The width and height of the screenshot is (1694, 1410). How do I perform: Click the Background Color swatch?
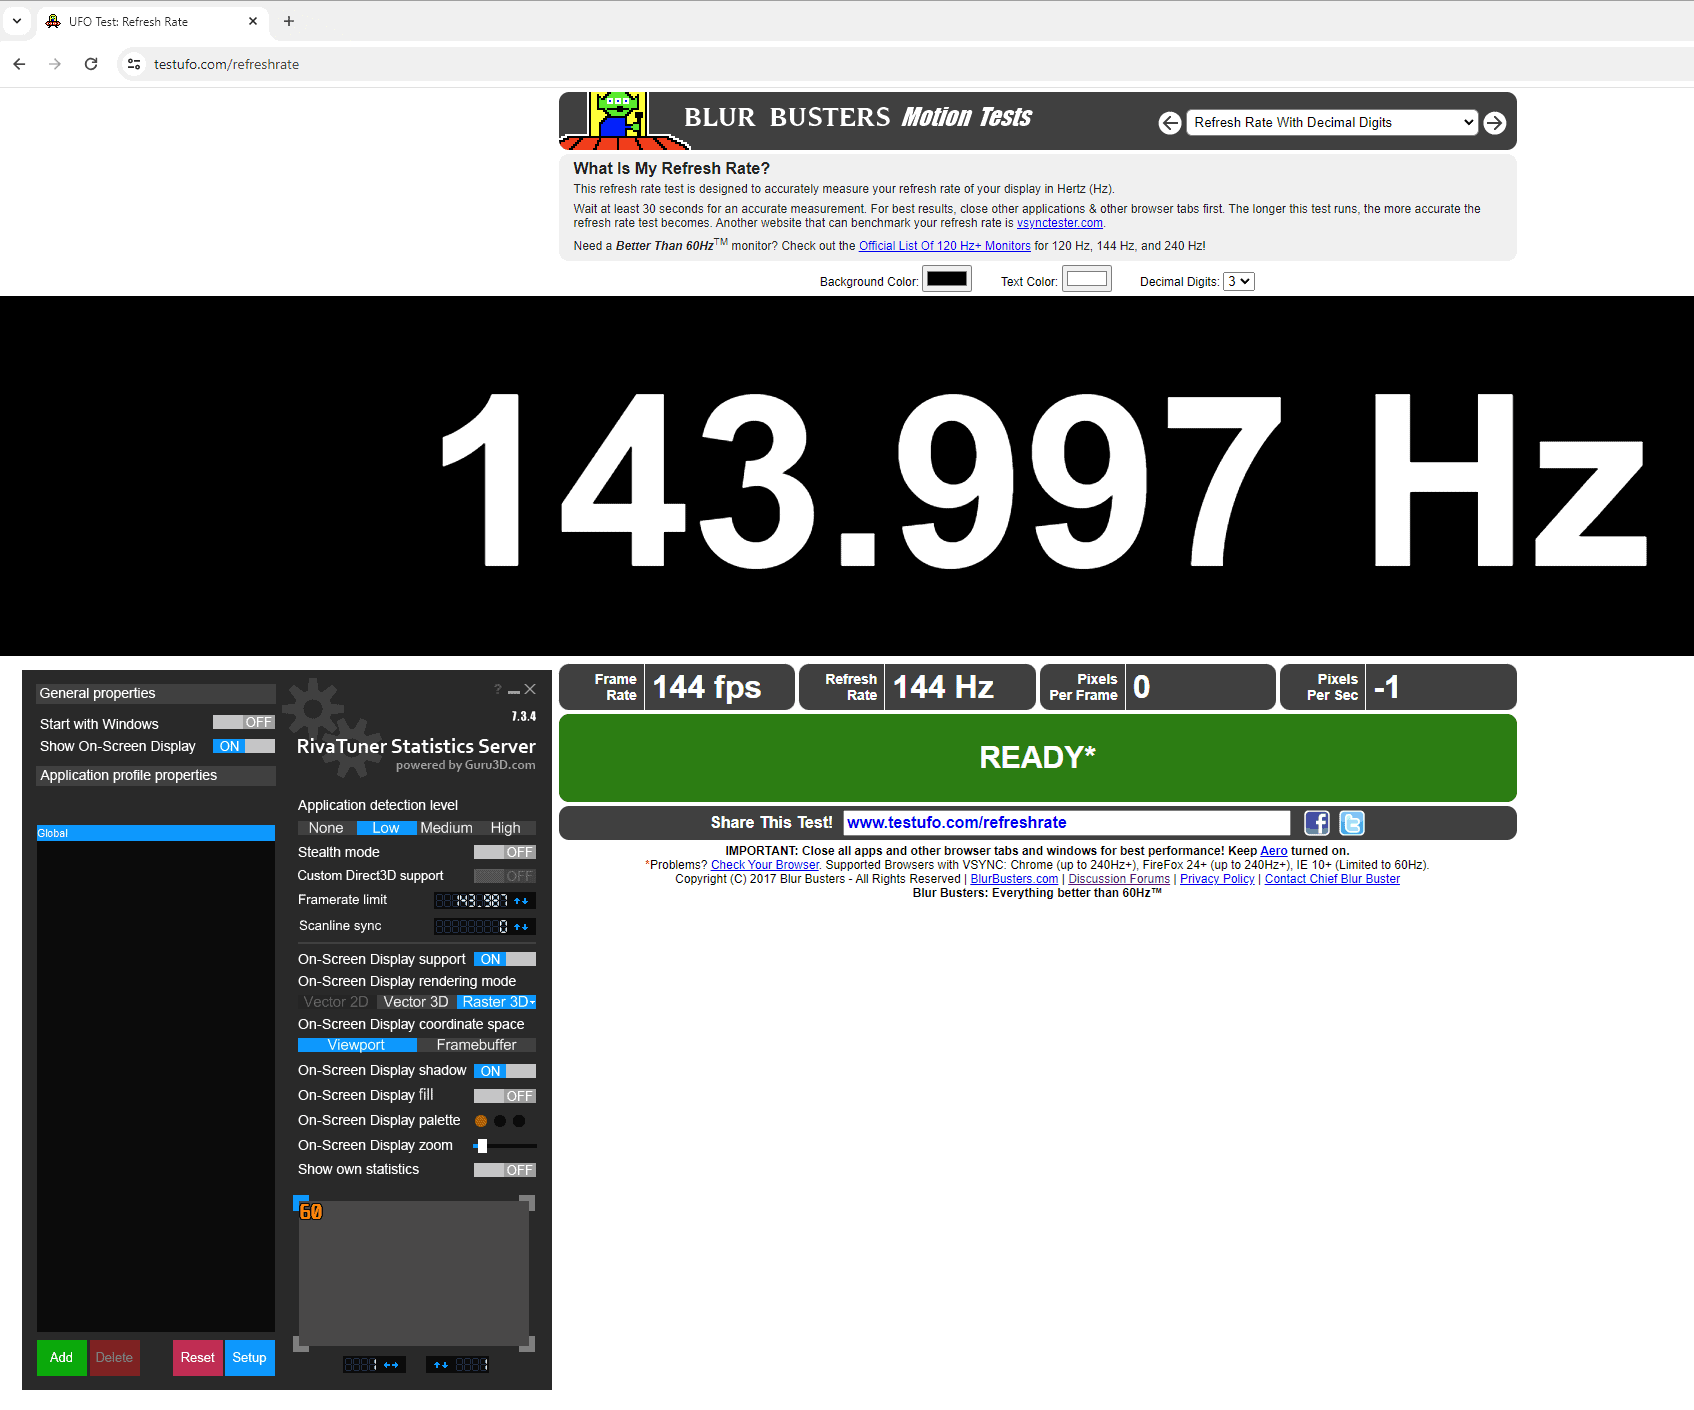946,279
